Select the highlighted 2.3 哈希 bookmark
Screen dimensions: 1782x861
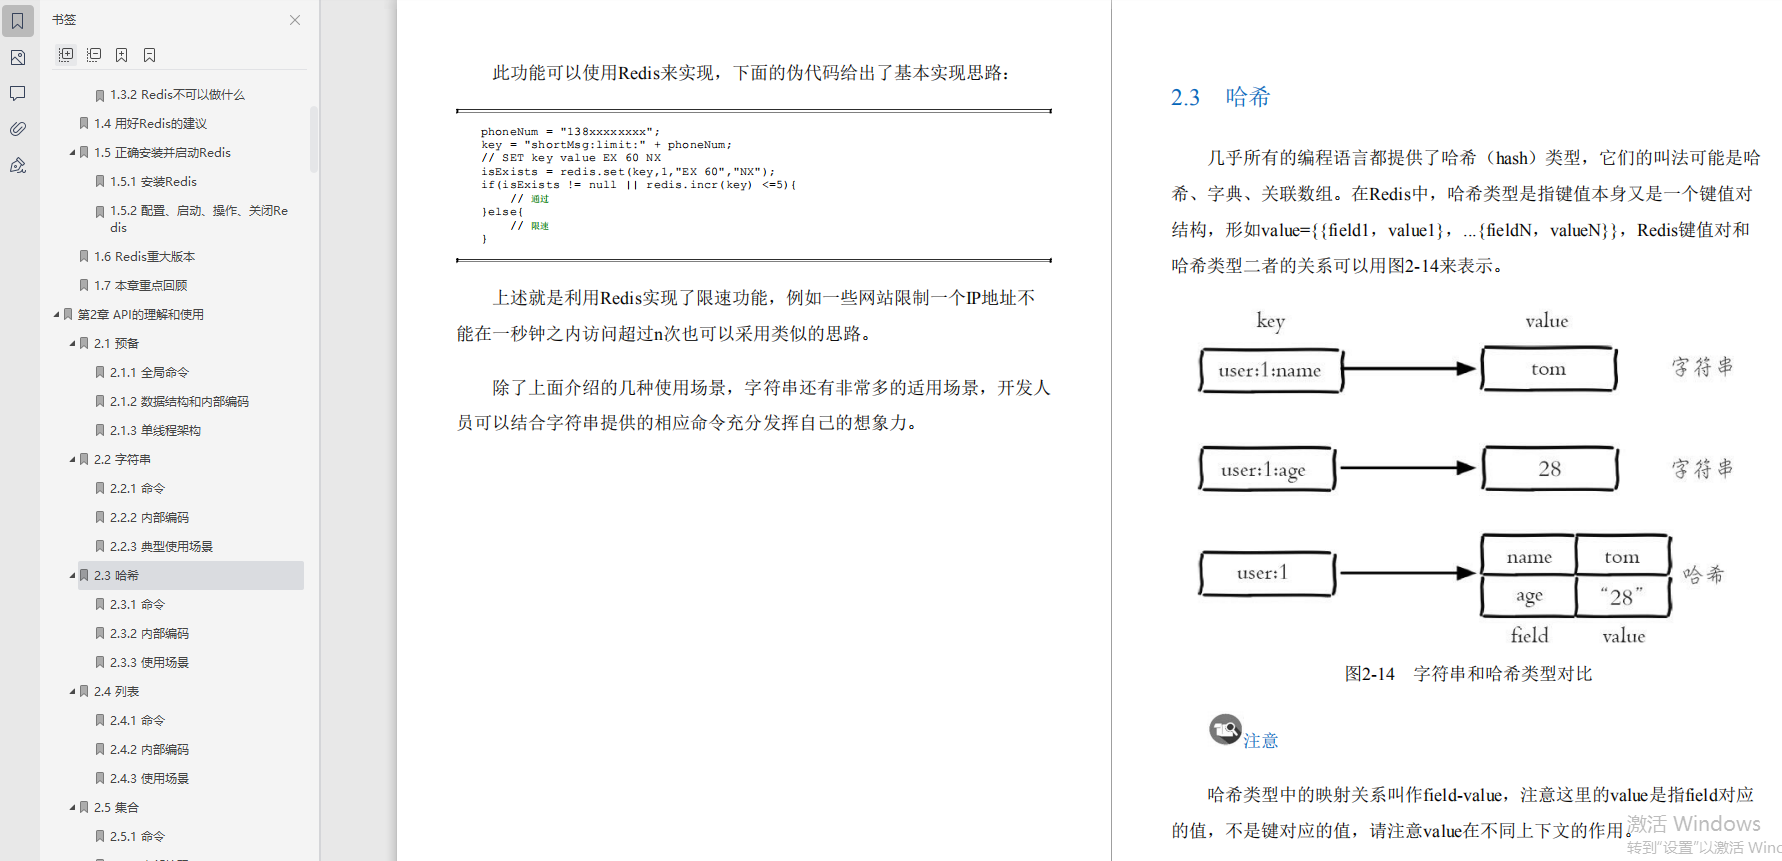pyautogui.click(x=190, y=576)
